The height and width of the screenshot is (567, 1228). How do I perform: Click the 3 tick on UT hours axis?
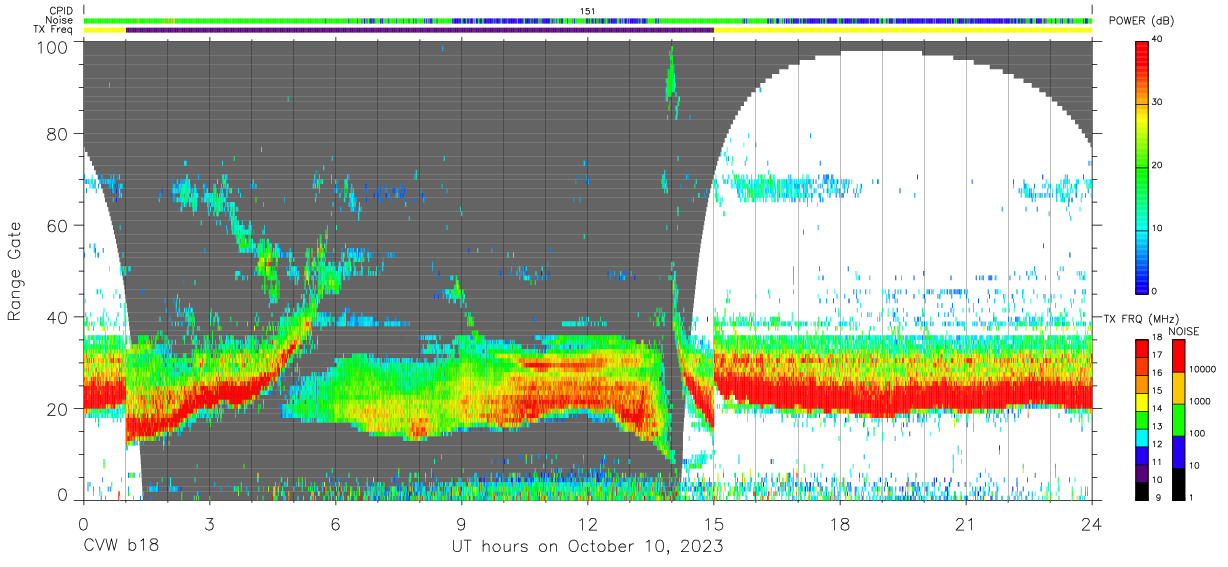209,524
